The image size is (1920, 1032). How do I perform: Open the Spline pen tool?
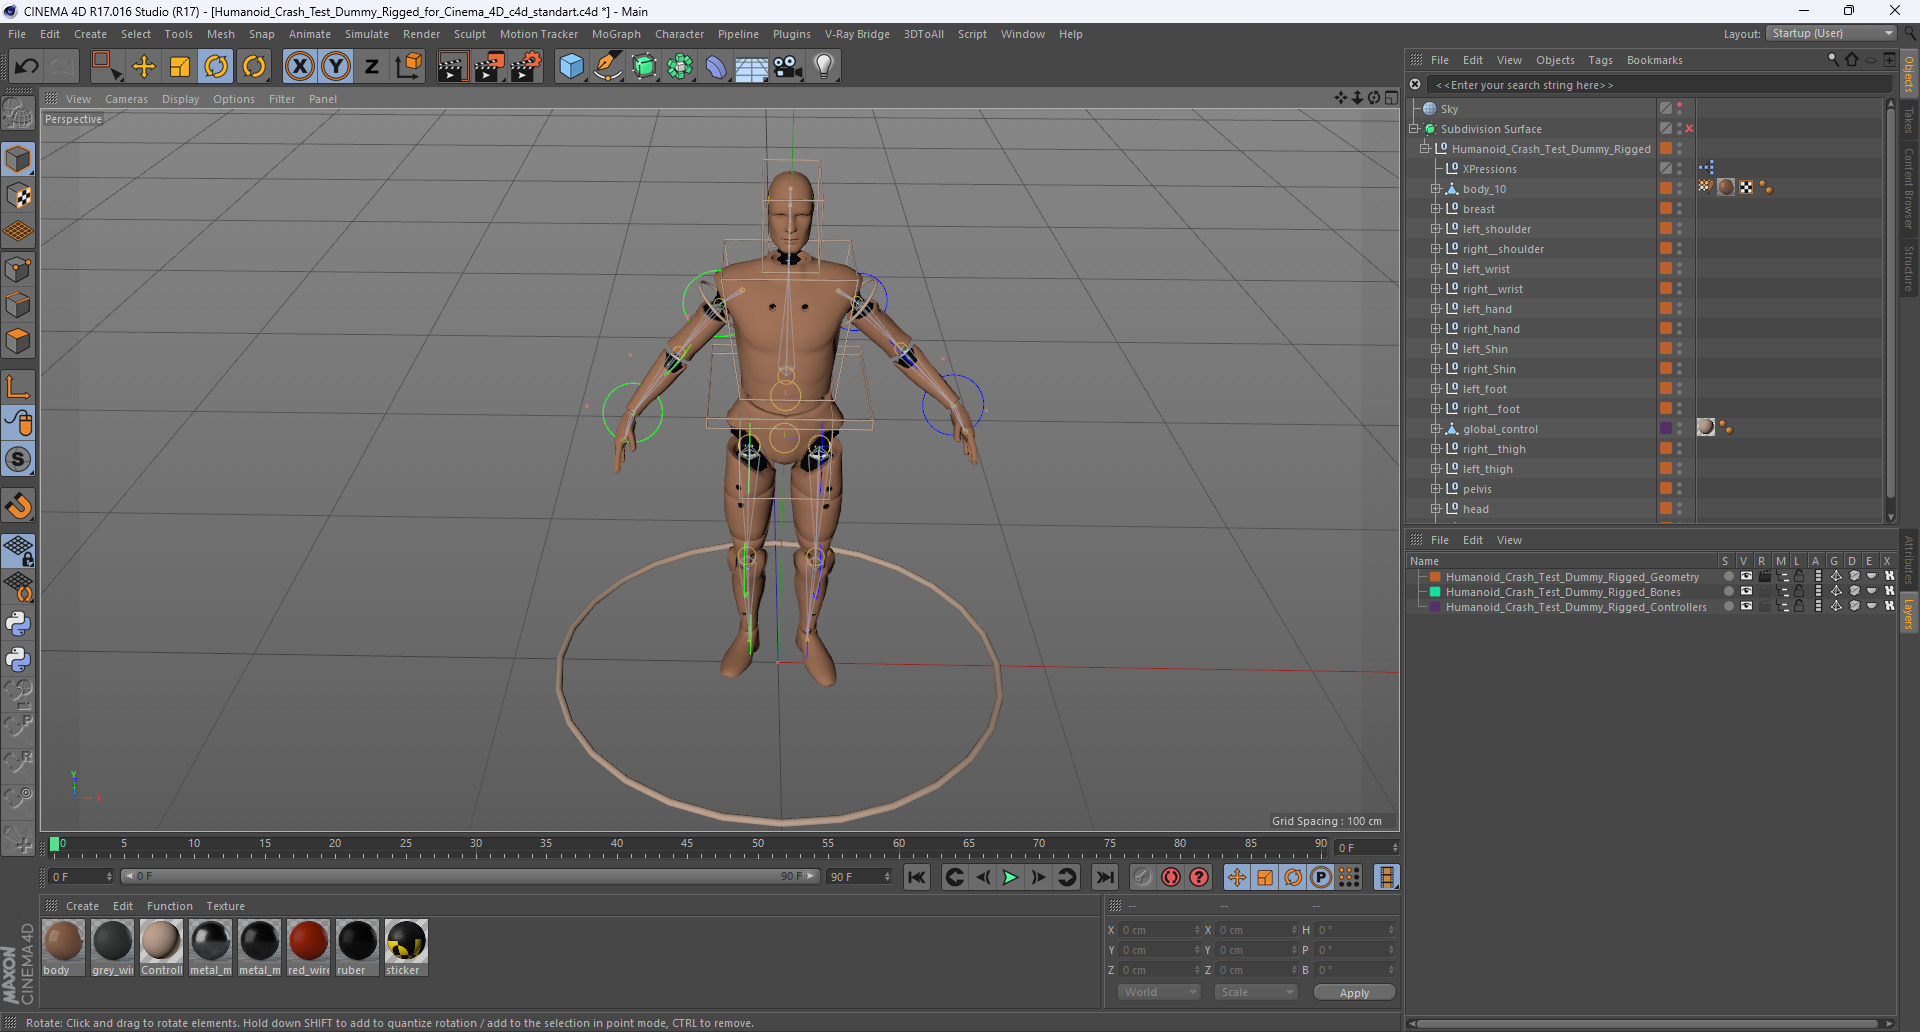tap(608, 67)
